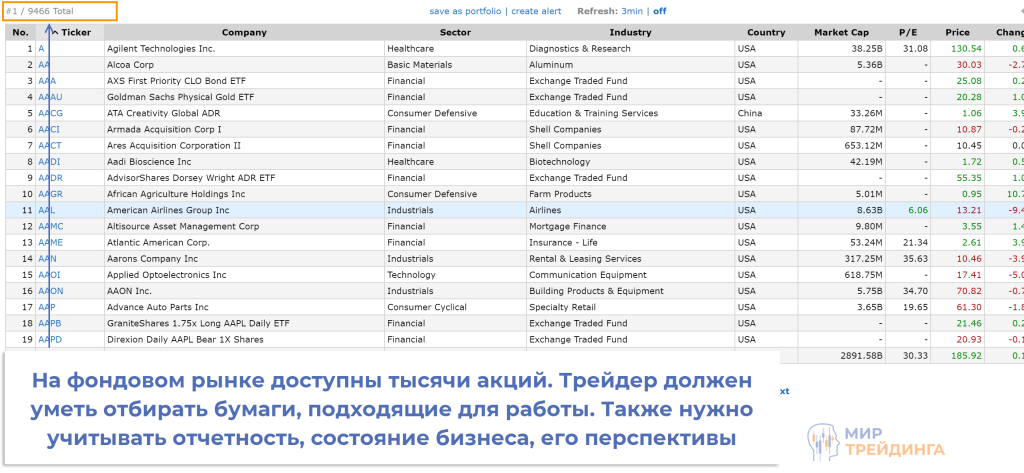Sort by Price column header
Viewport: 1024px width, 473px height.
[958, 32]
